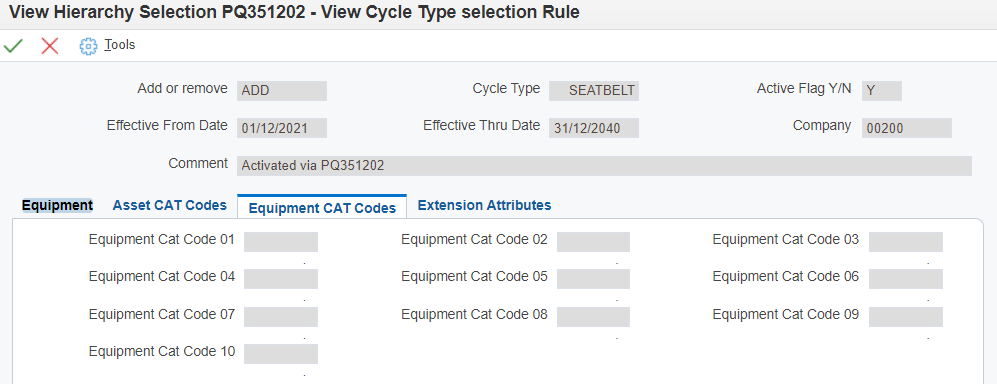Screen dimensions: 997x384
Task: Click the Add or remove field
Action: click(282, 91)
